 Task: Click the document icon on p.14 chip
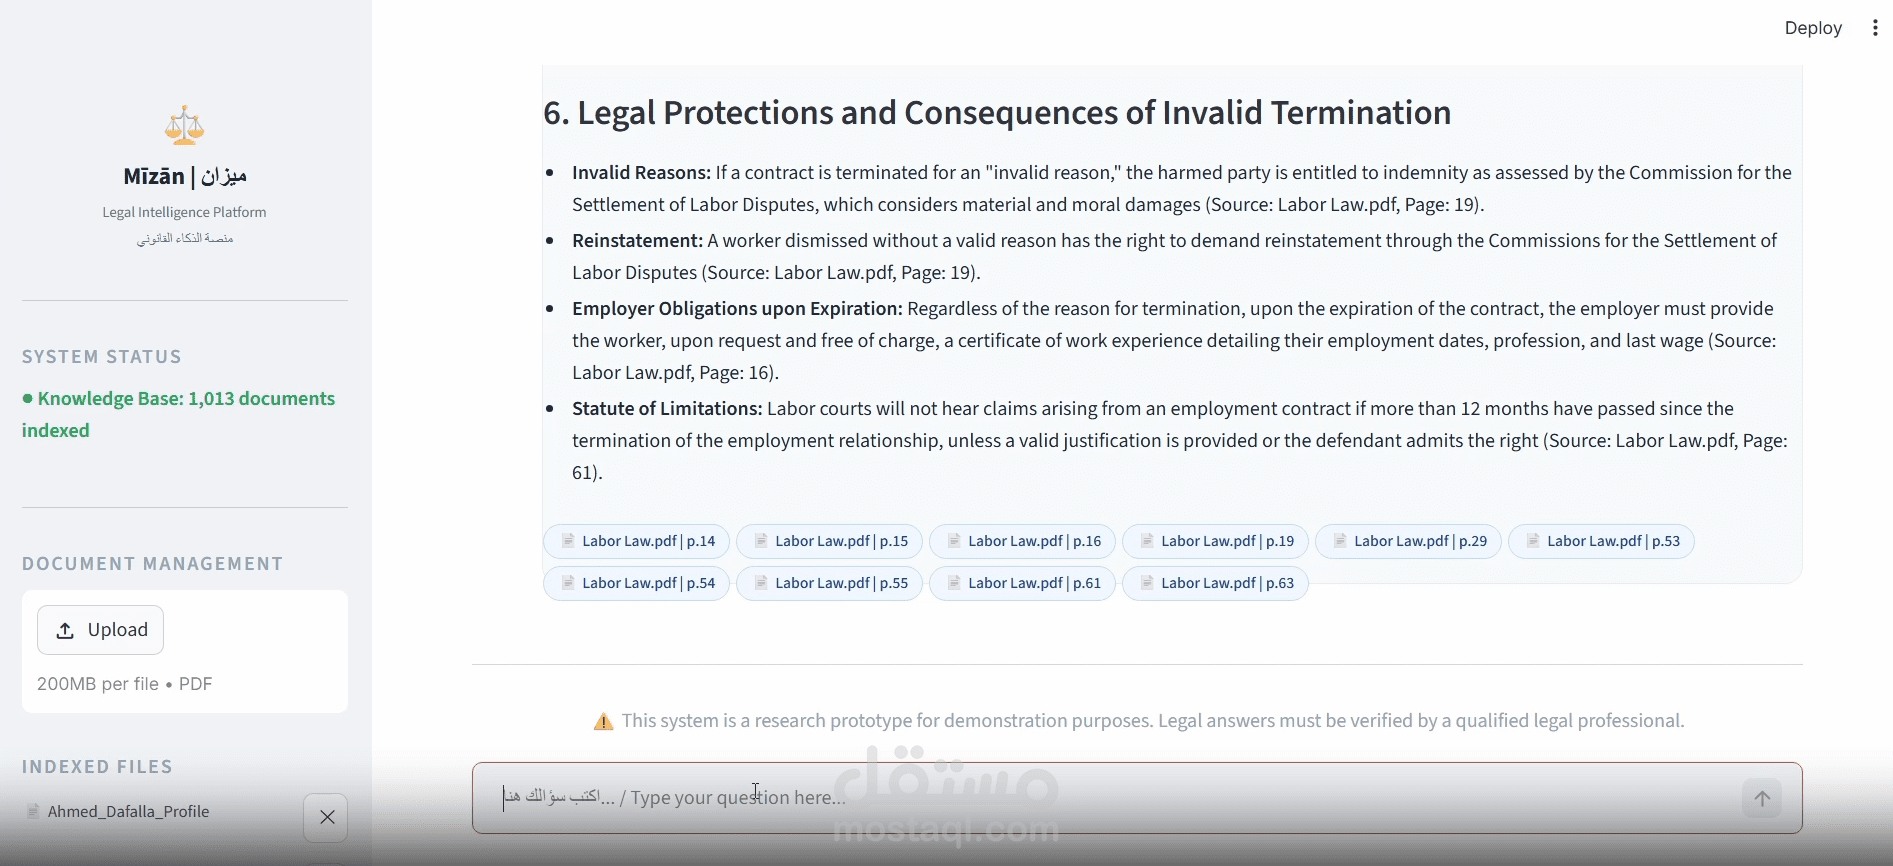568,541
